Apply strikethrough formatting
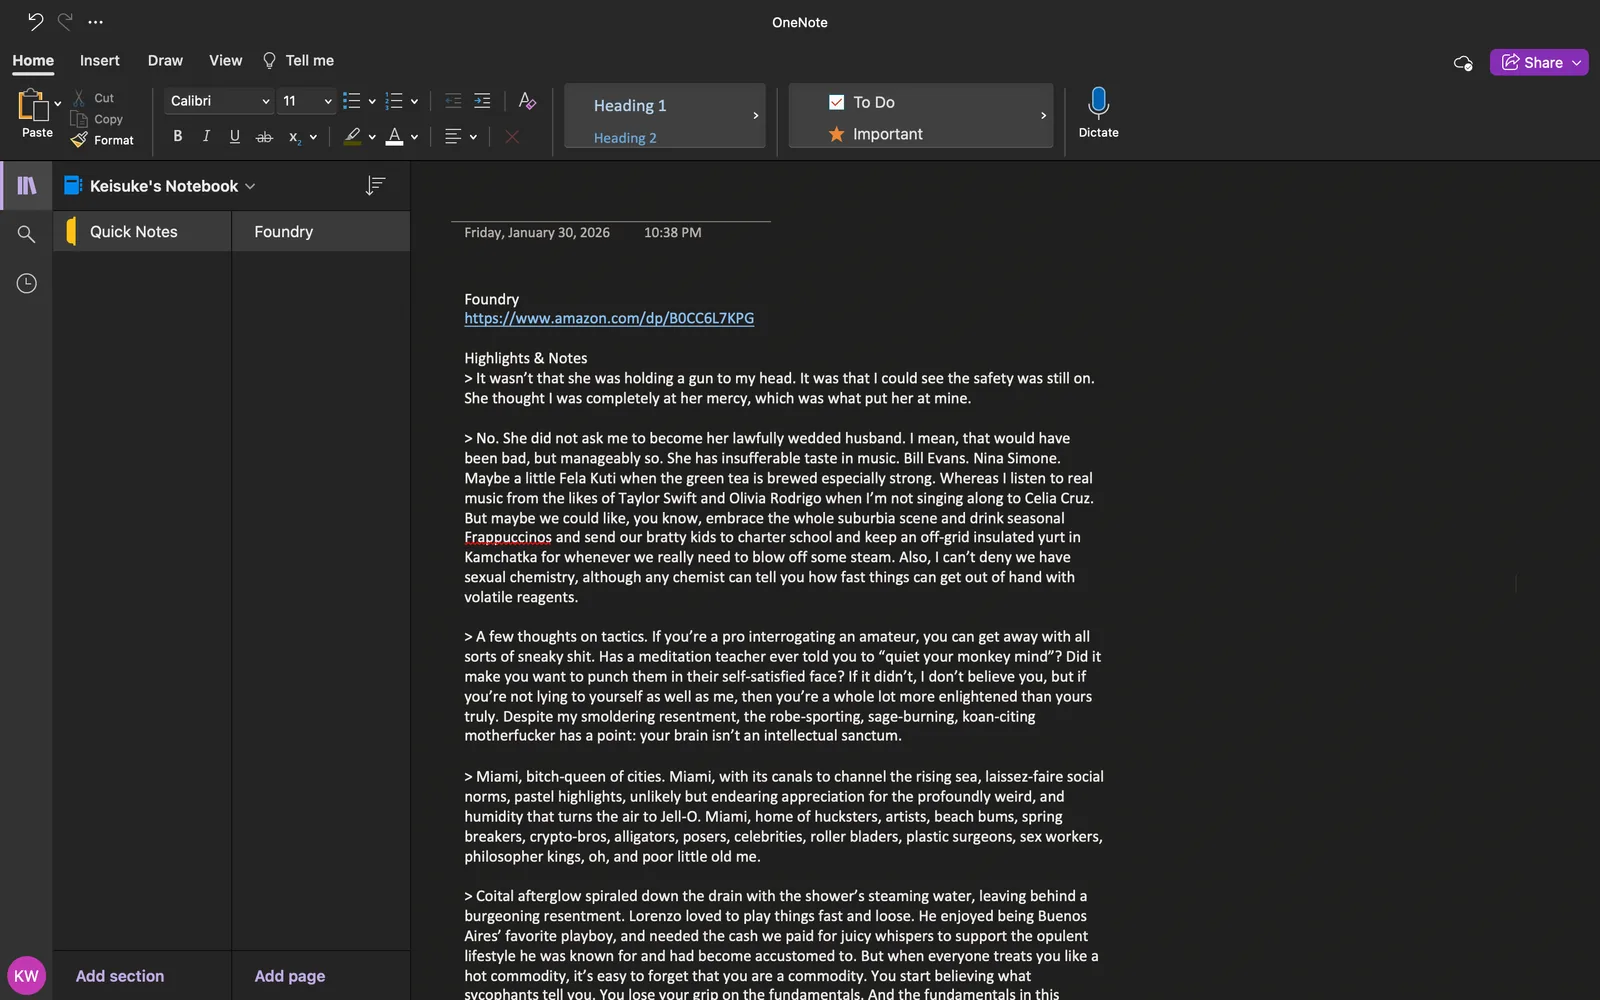 pyautogui.click(x=264, y=137)
